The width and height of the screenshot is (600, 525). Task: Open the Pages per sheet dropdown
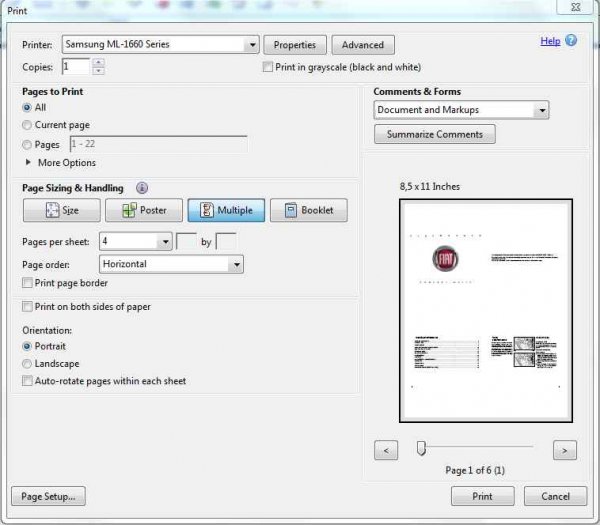click(x=164, y=241)
